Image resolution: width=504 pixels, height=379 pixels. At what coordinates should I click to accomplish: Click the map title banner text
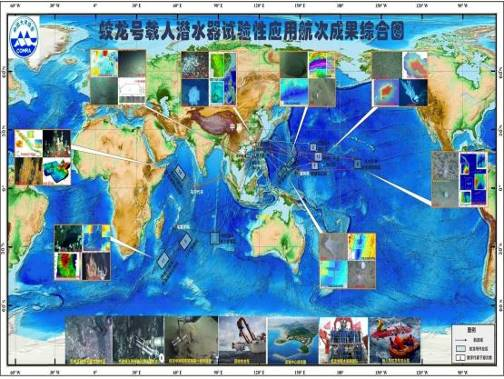pyautogui.click(x=252, y=32)
